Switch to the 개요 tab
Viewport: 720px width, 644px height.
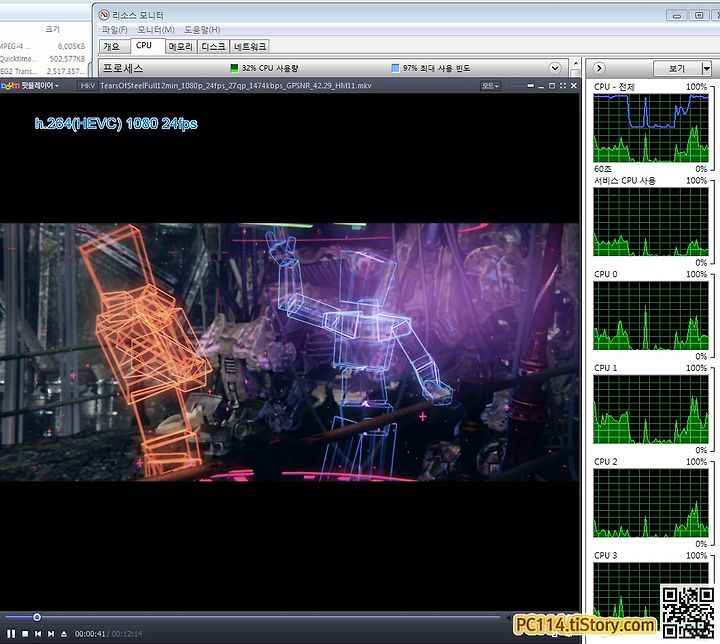[x=114, y=46]
